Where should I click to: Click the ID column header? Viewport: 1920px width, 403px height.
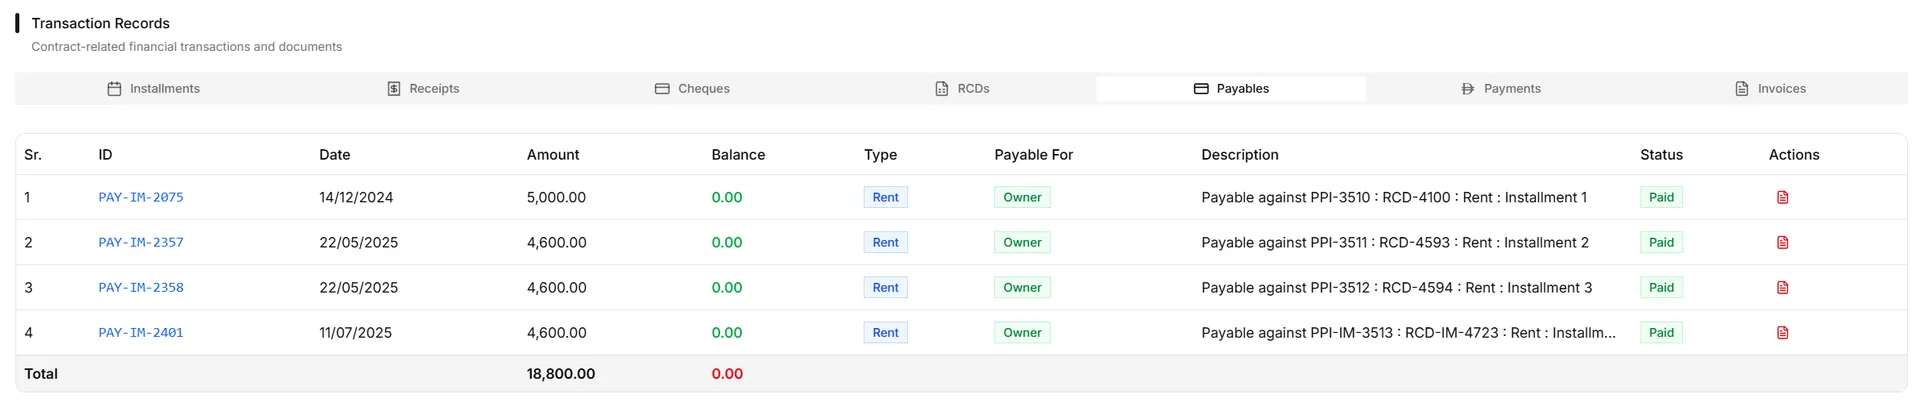(x=105, y=154)
